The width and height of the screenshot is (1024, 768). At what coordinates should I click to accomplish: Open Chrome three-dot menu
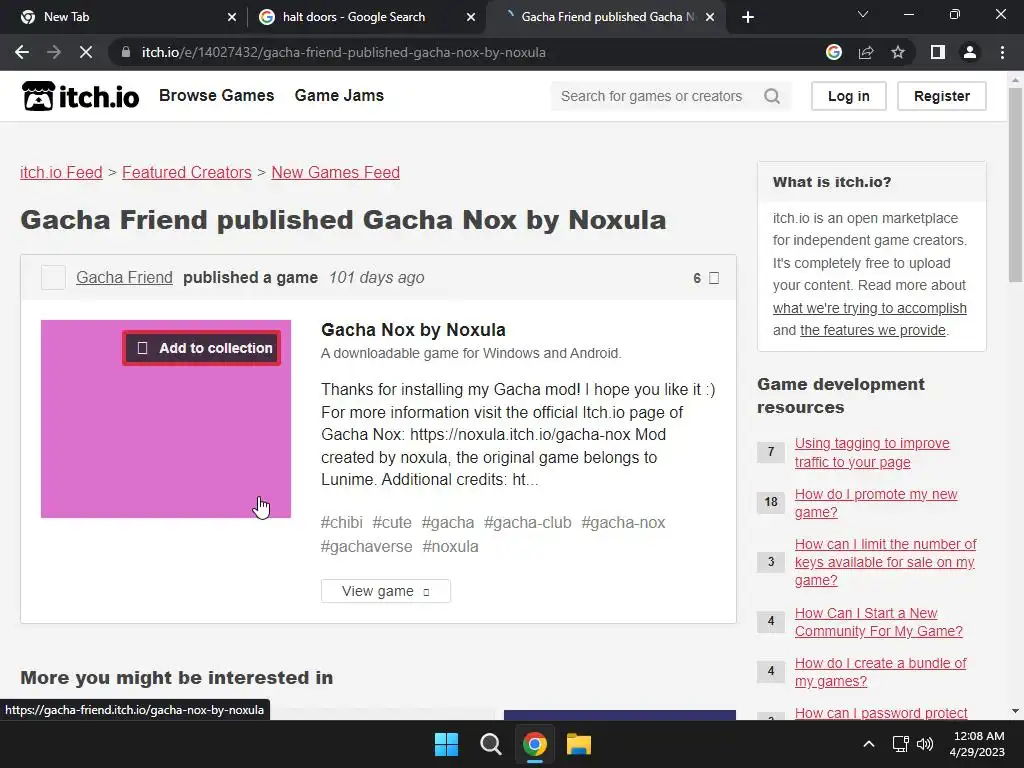1002,52
